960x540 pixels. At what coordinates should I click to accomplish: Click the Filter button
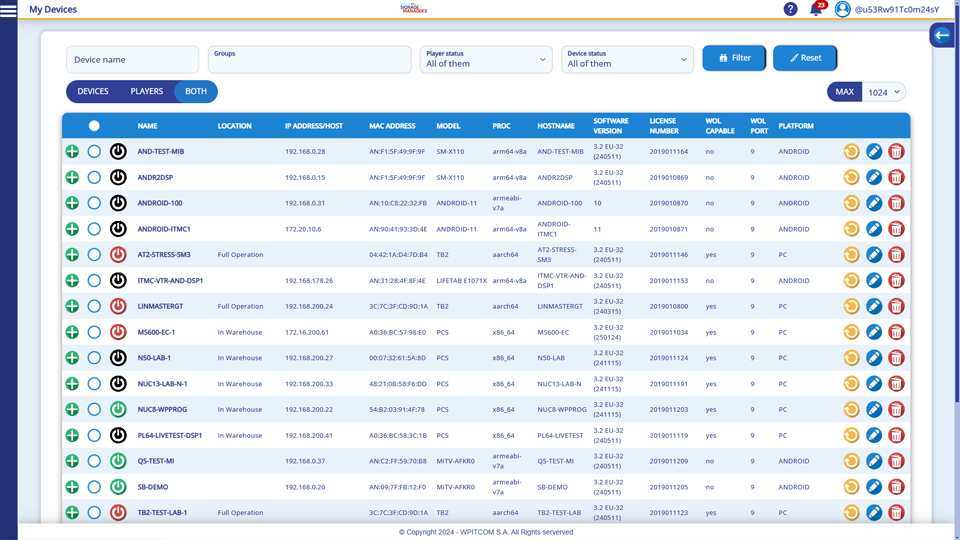click(x=734, y=58)
